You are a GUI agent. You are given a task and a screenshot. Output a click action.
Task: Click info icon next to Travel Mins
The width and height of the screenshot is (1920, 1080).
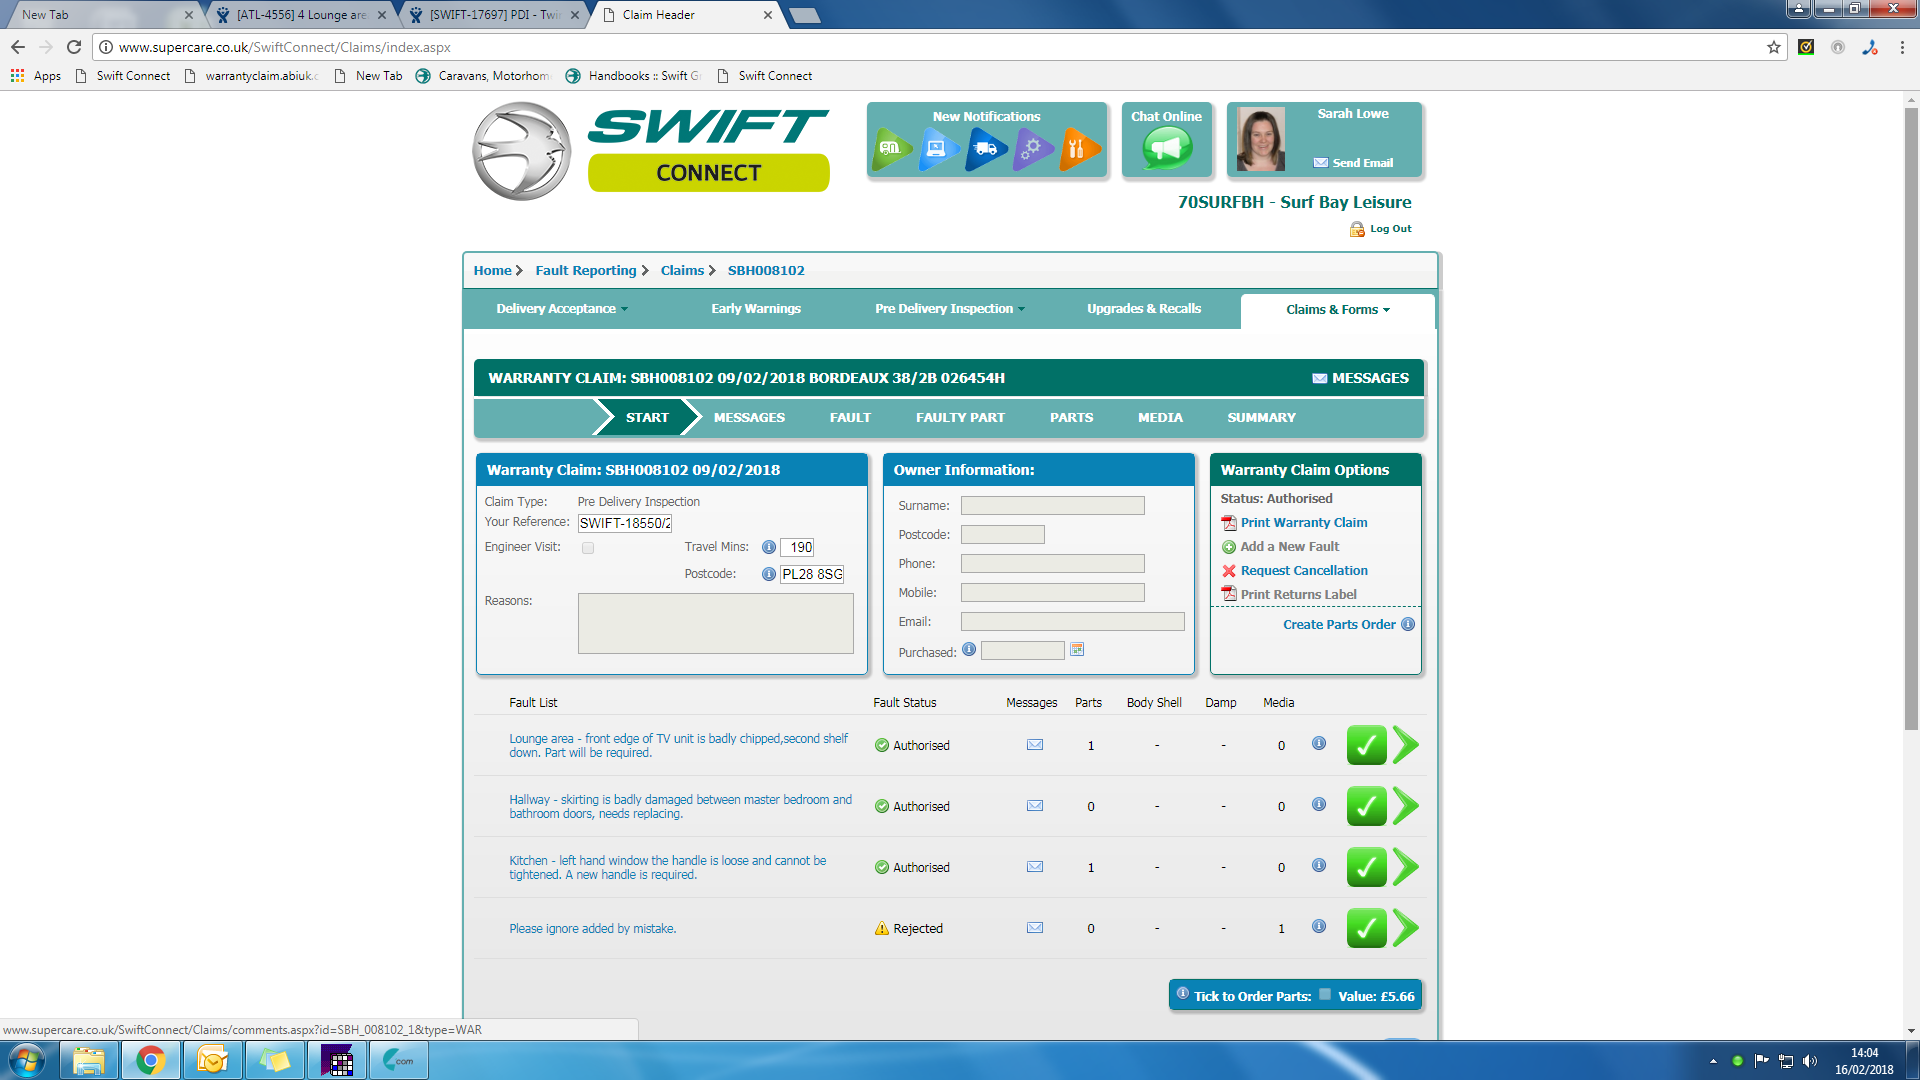769,547
